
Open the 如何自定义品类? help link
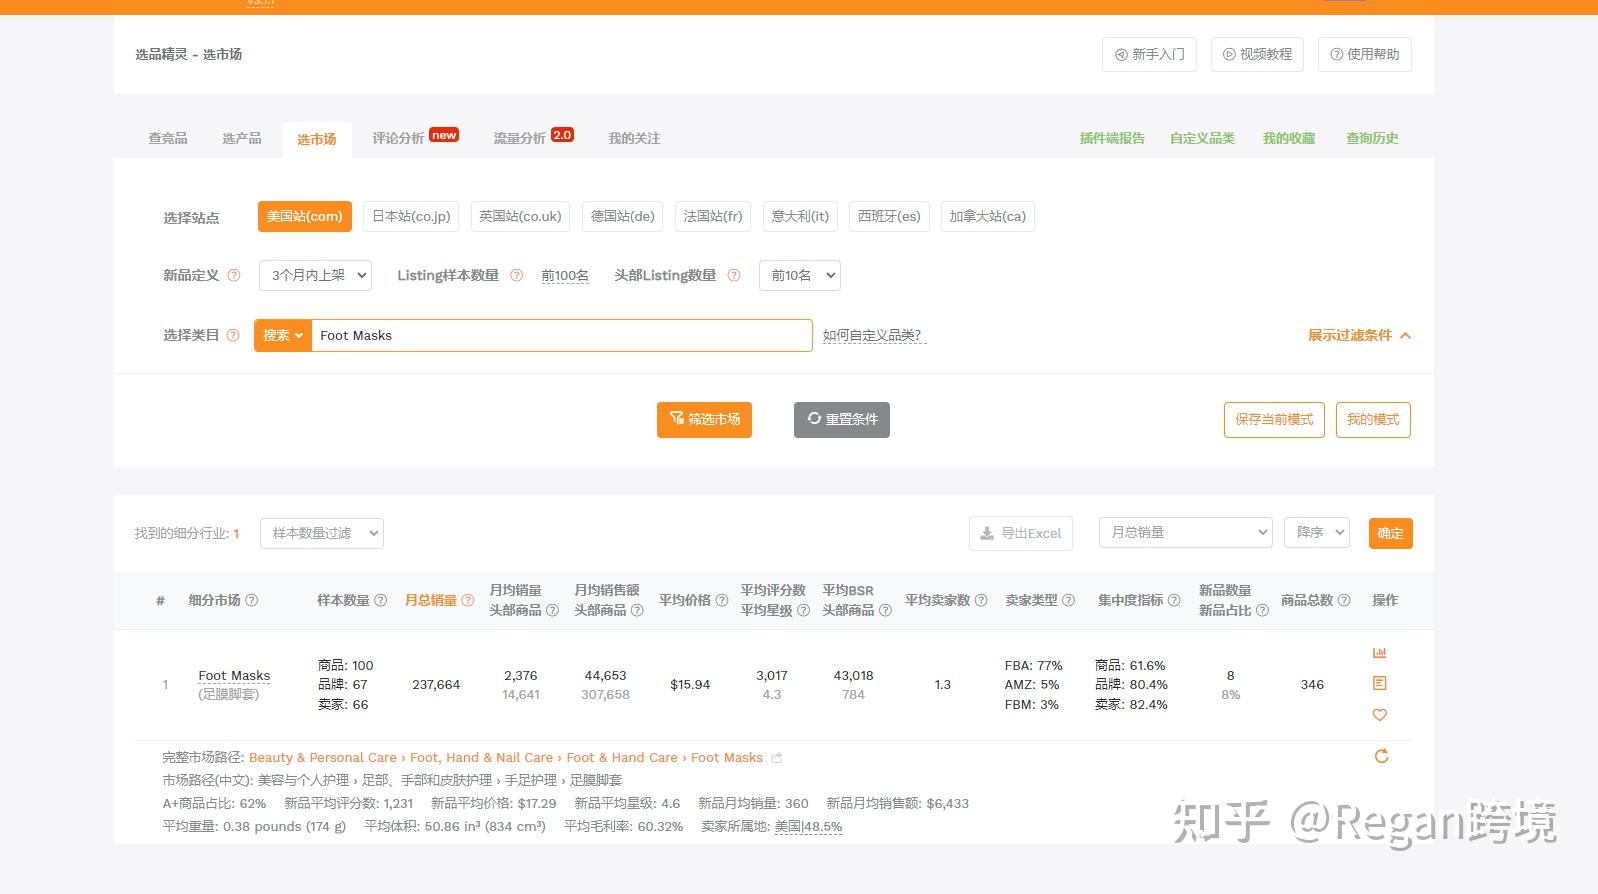[873, 336]
